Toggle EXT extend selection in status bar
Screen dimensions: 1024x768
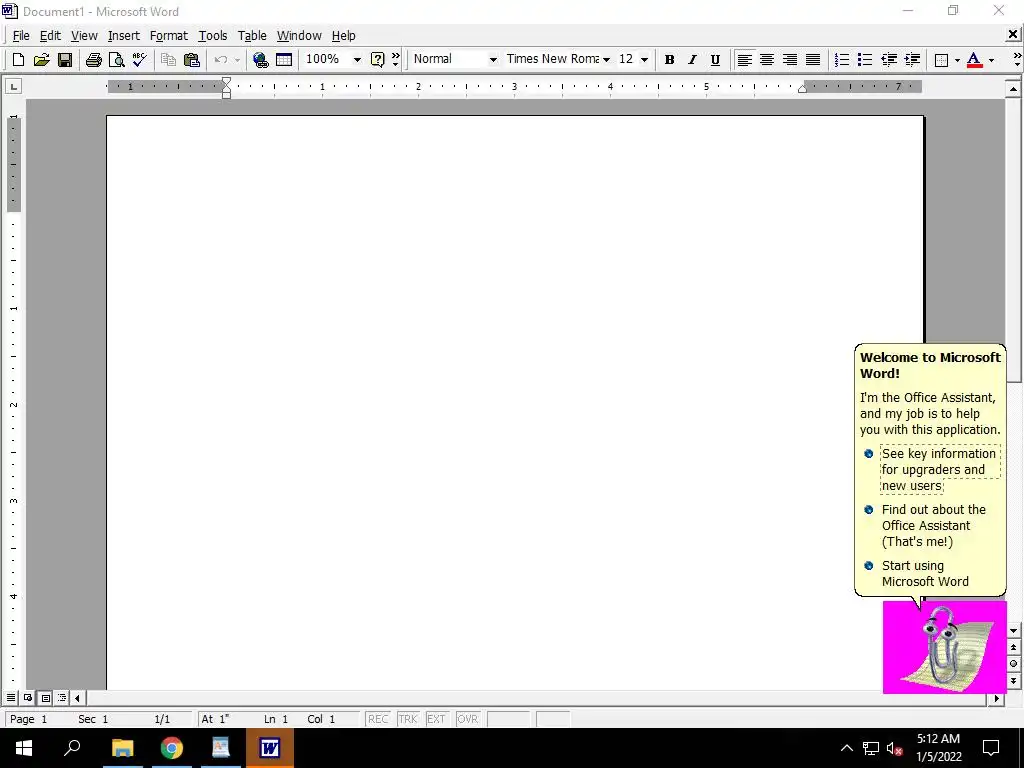point(436,719)
